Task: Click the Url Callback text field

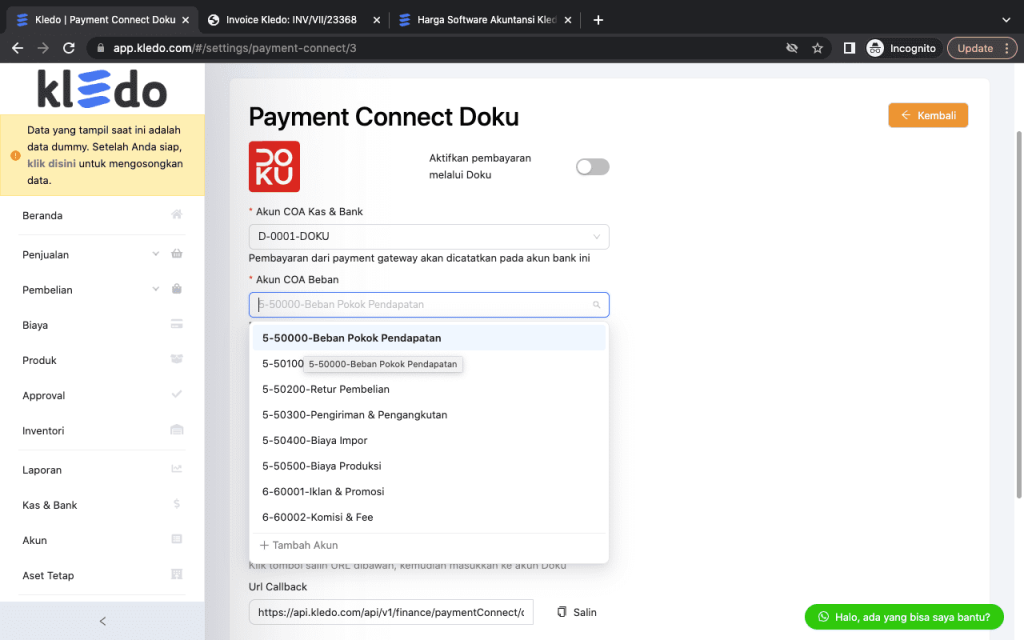Action: (x=391, y=612)
